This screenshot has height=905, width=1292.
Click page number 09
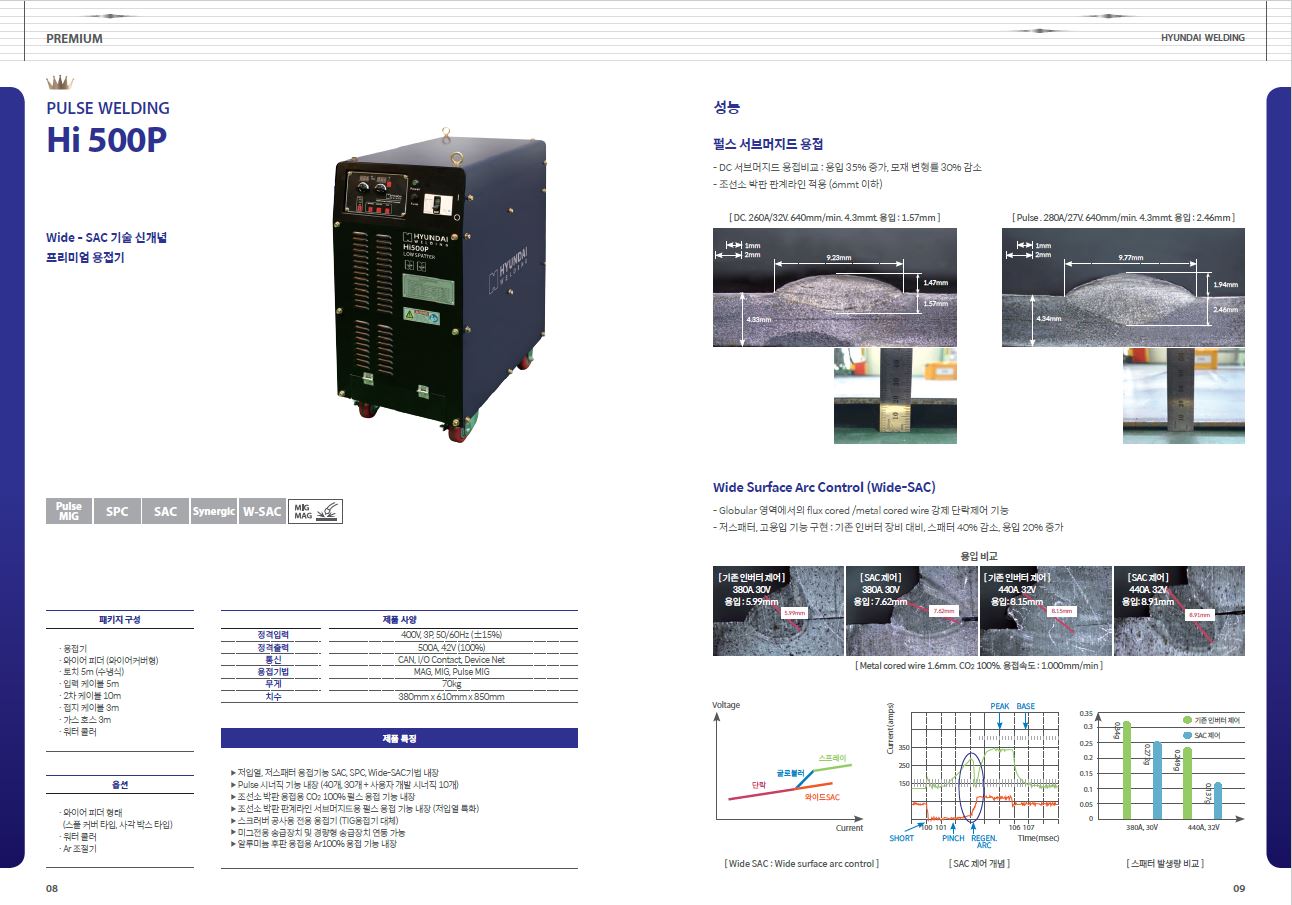1239,888
